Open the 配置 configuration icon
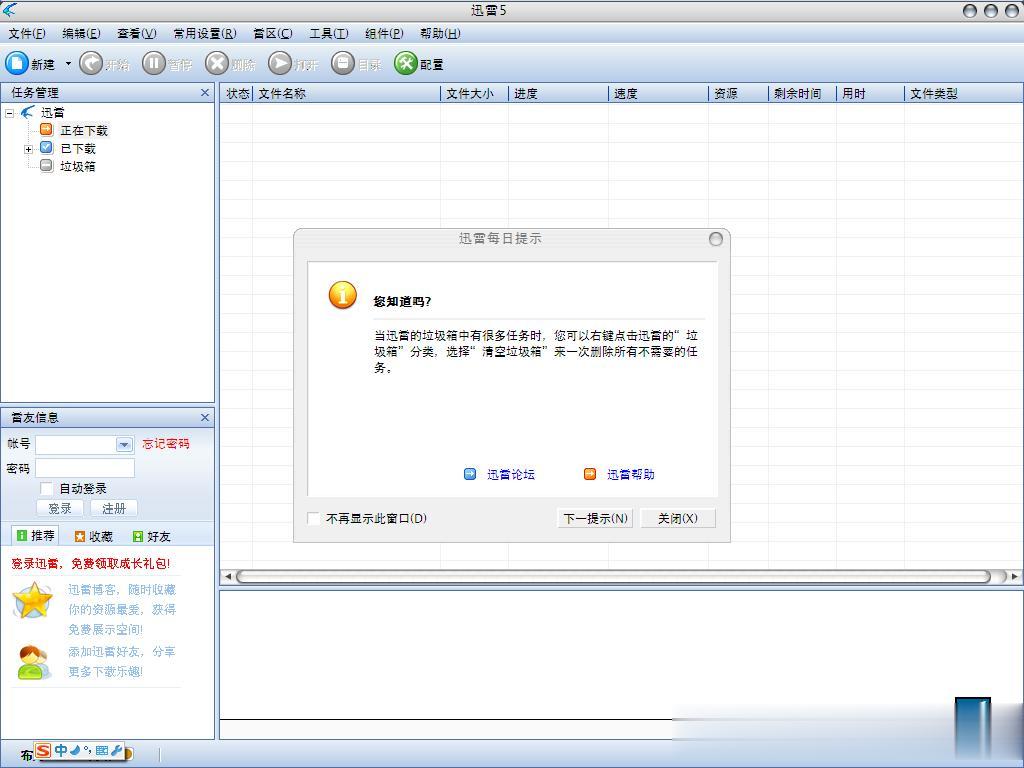Screen dimensions: 1024x768 [x=406, y=63]
